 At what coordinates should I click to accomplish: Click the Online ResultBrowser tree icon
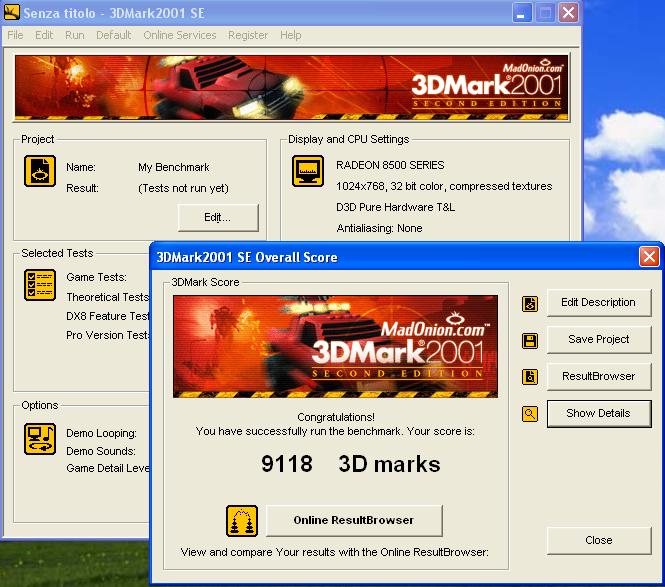pos(242,521)
